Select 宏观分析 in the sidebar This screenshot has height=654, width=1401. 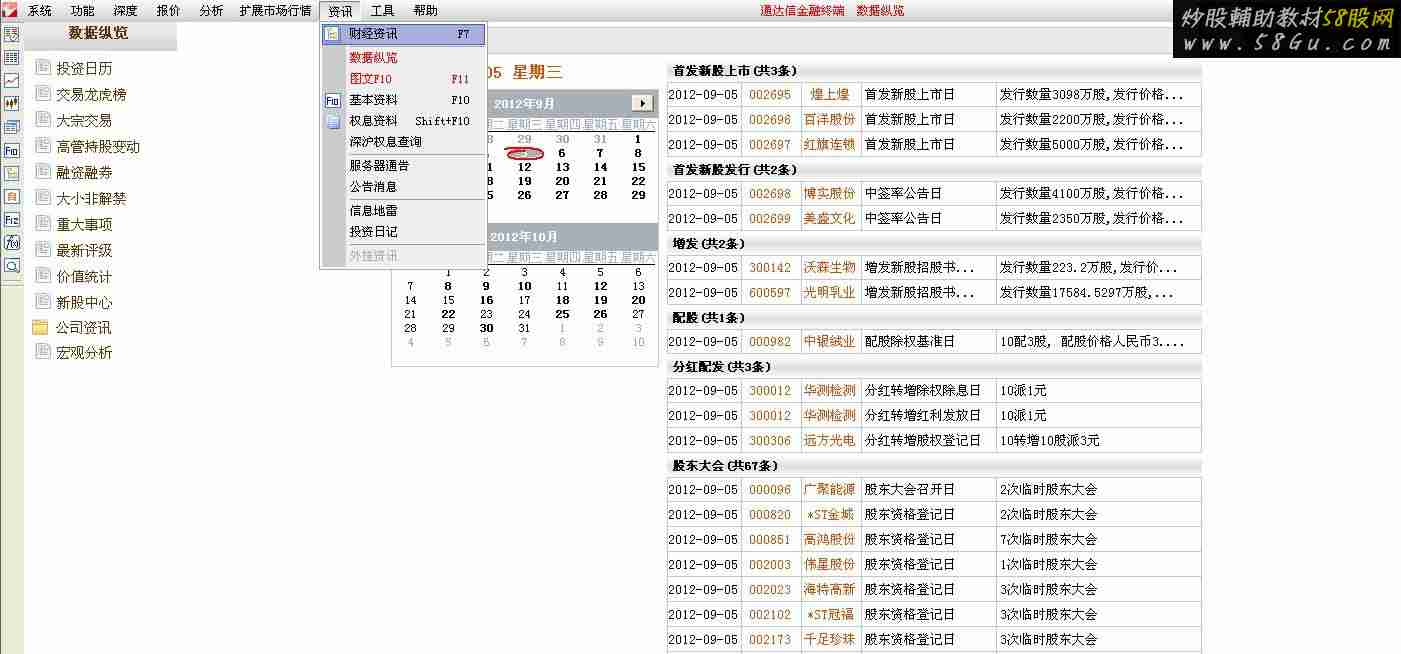click(x=84, y=353)
